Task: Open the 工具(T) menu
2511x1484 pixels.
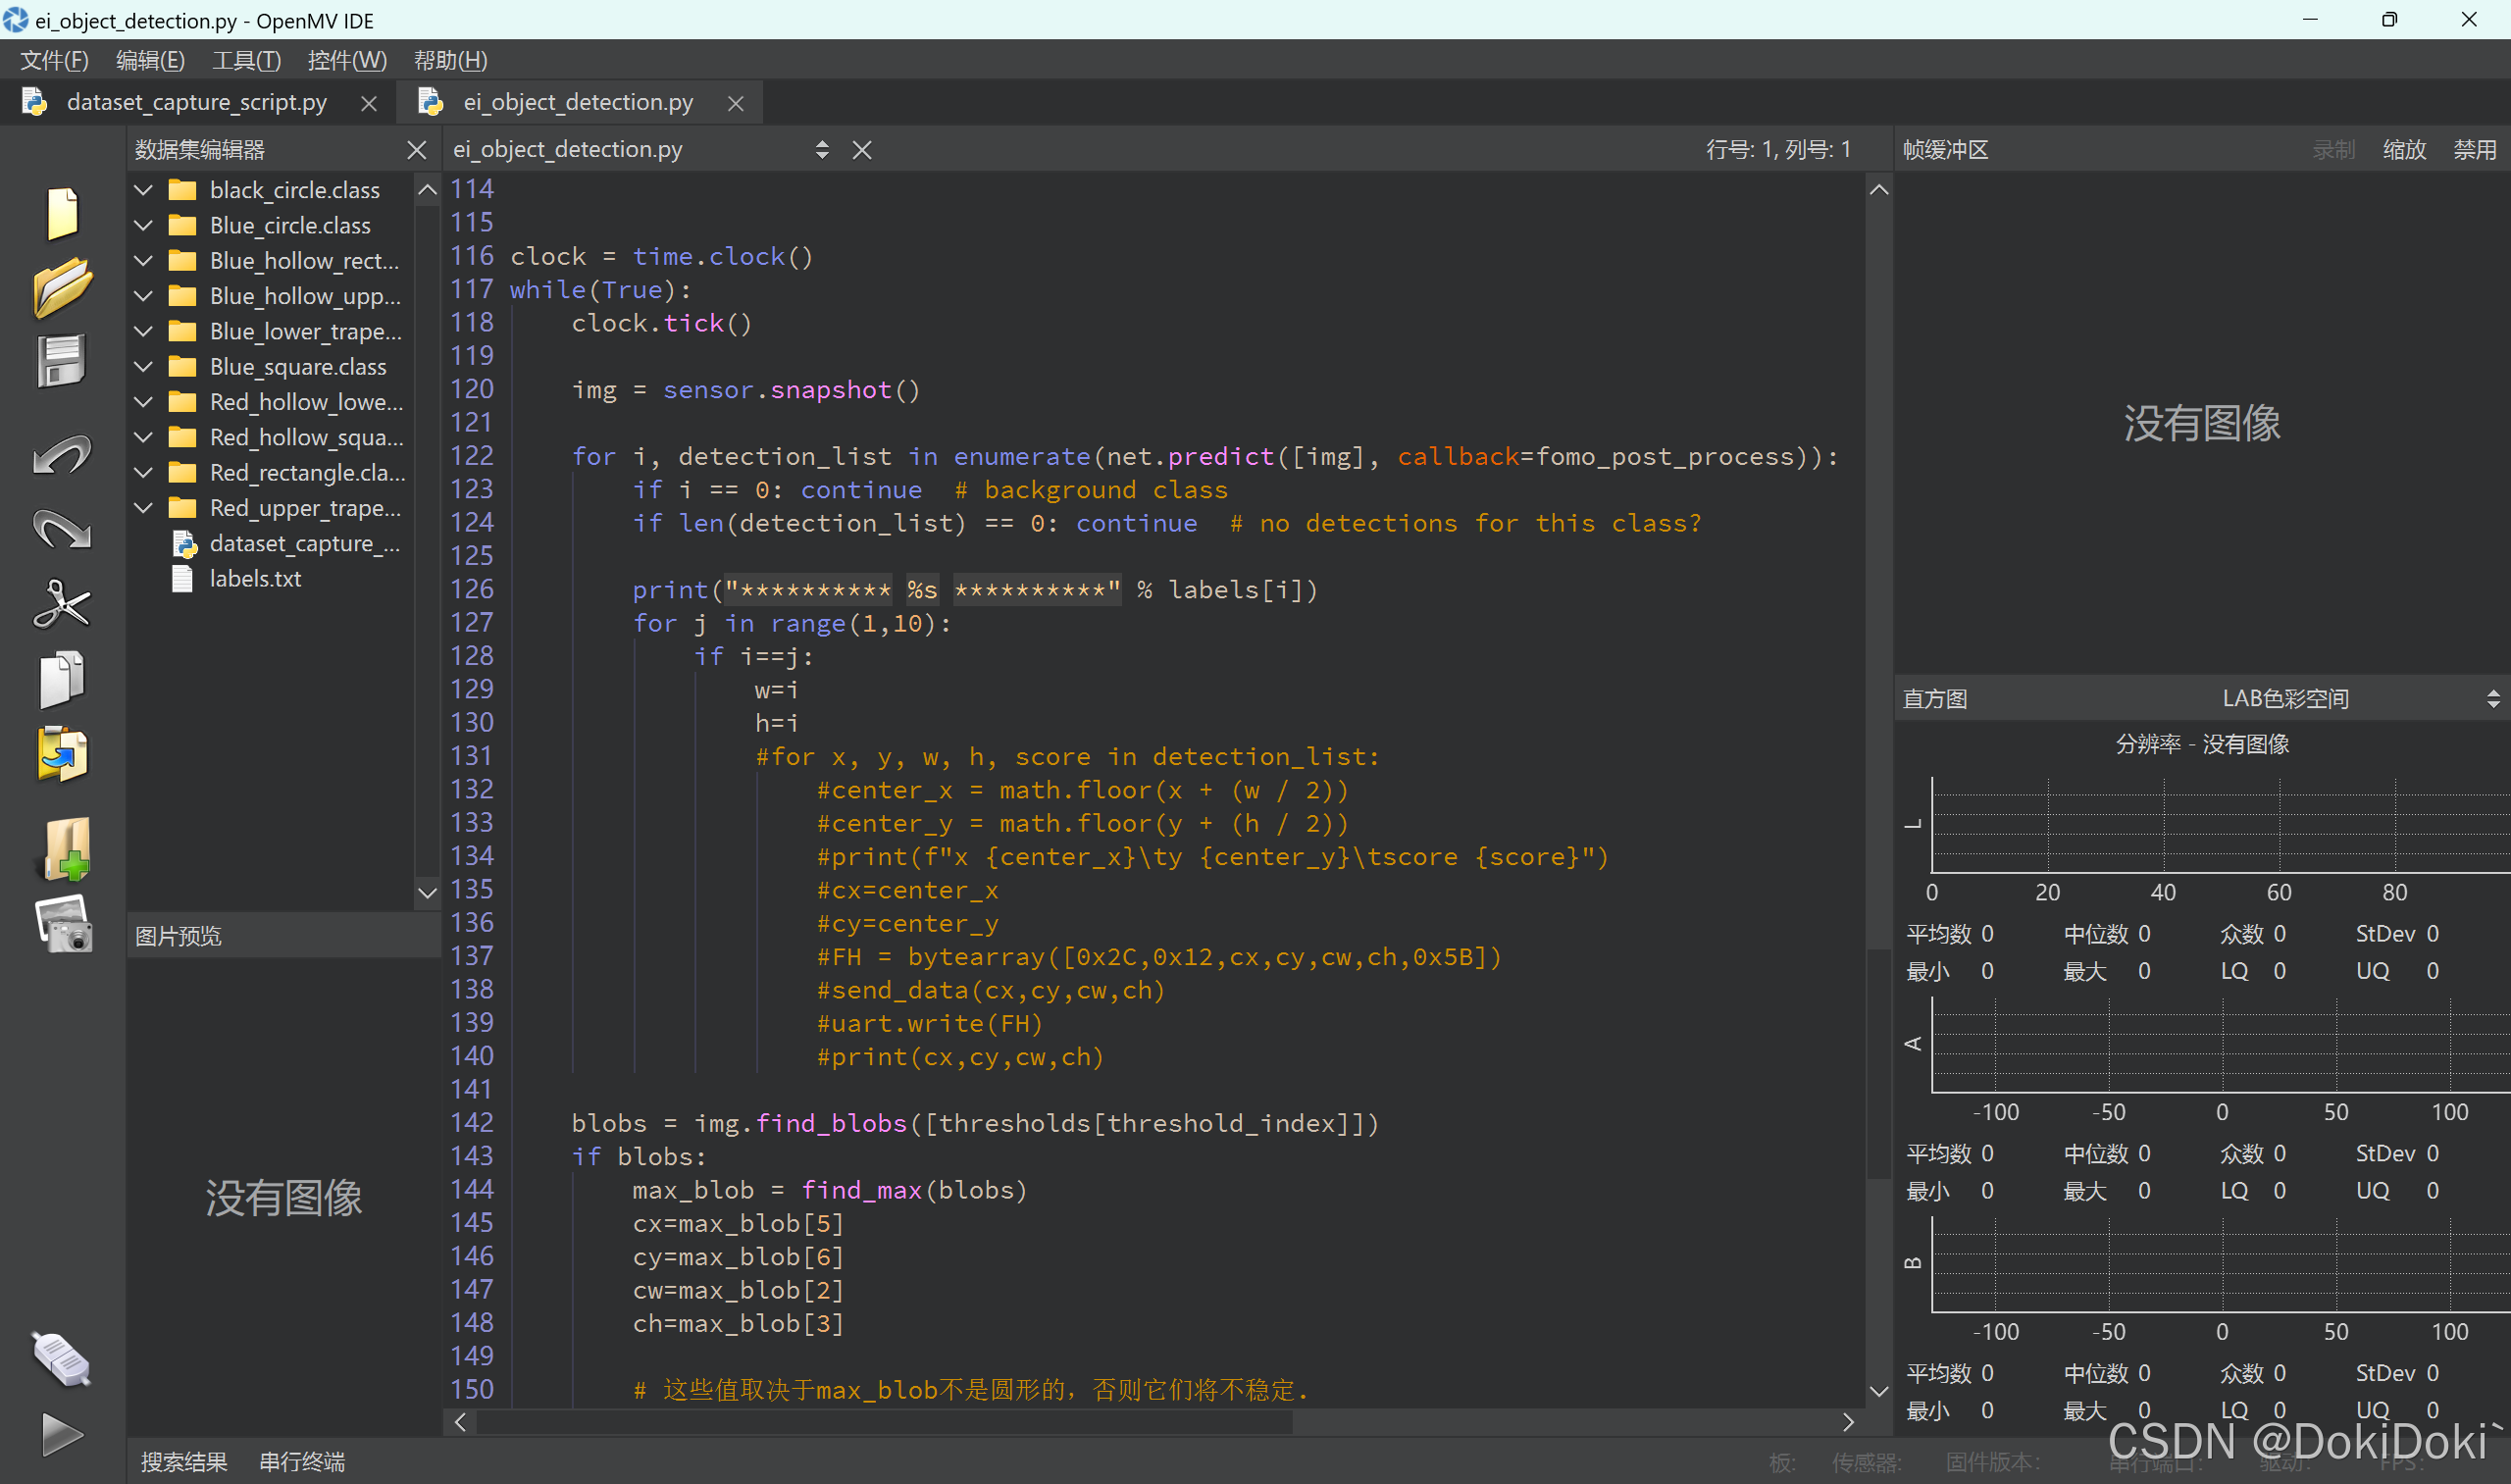Action: pyautogui.click(x=246, y=60)
